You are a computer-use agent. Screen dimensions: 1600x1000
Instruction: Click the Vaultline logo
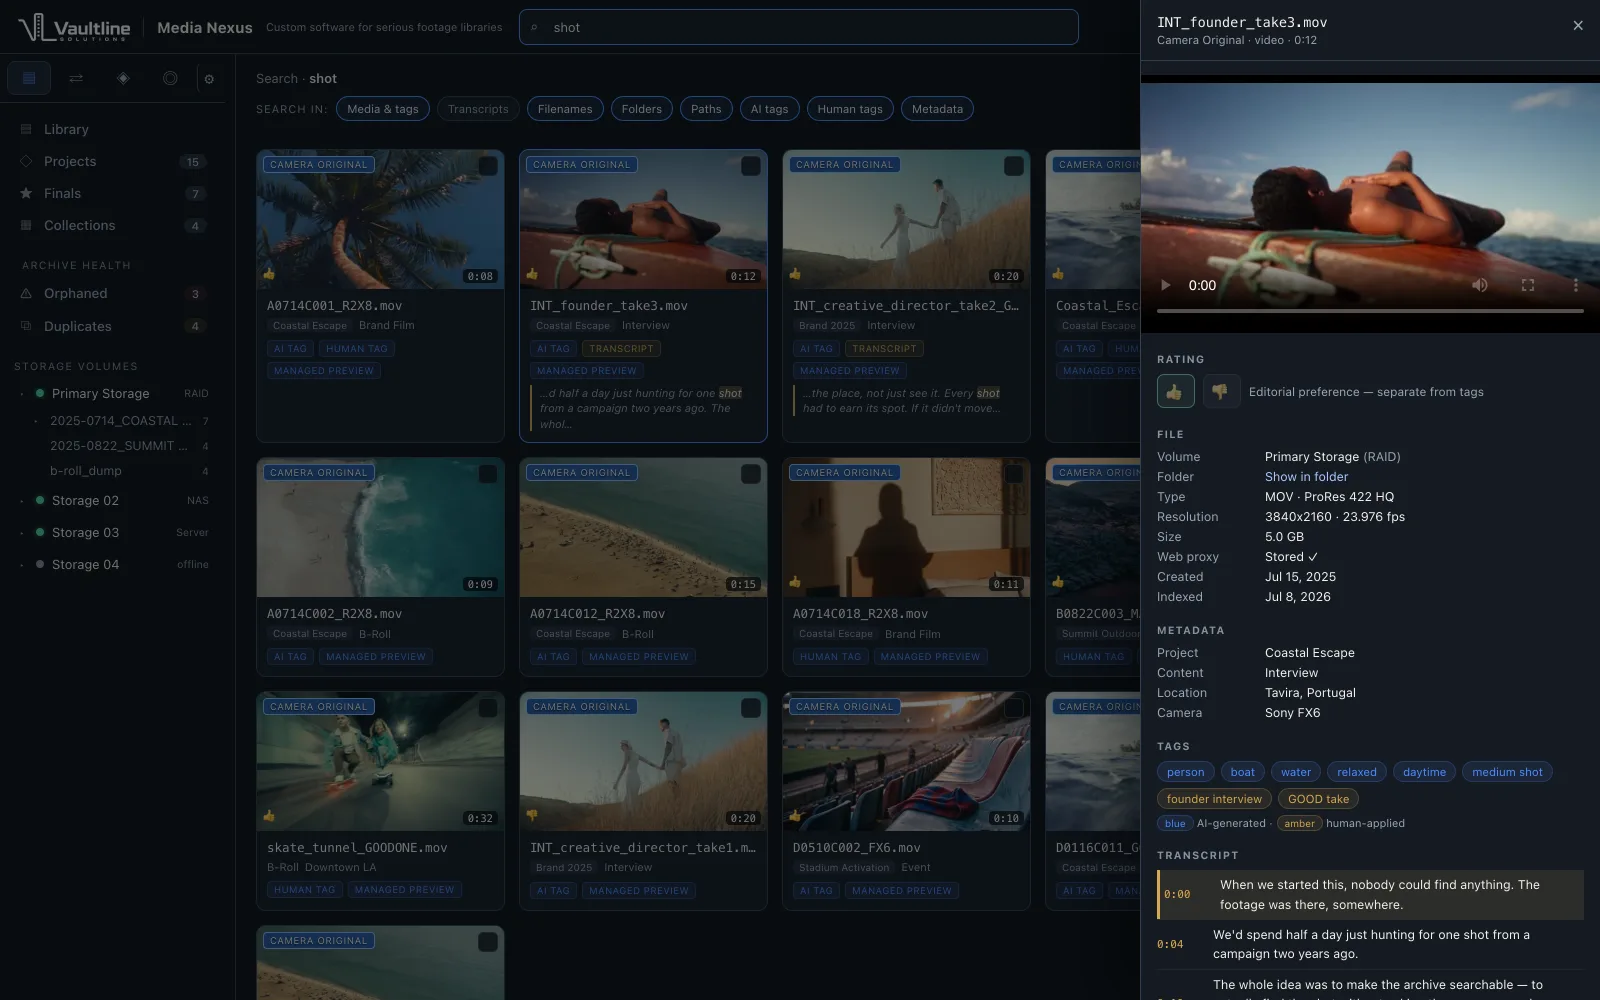74,27
